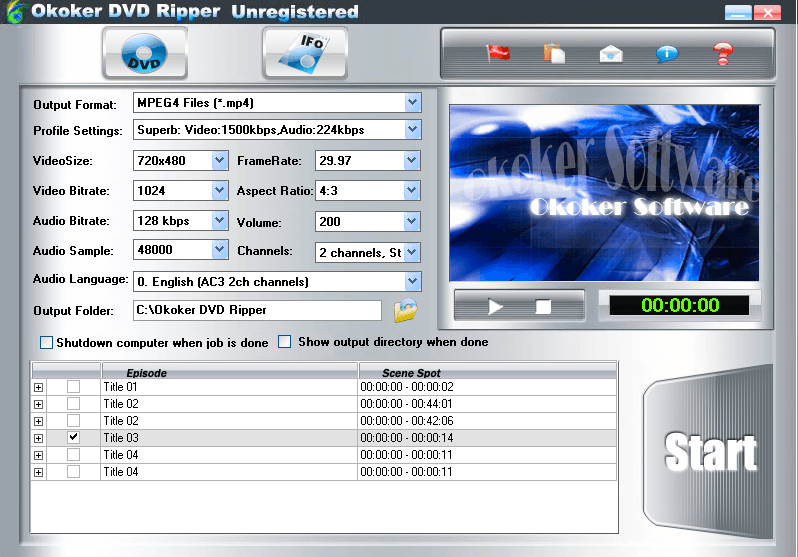Open the Profile Settings dropdown

[x=413, y=130]
